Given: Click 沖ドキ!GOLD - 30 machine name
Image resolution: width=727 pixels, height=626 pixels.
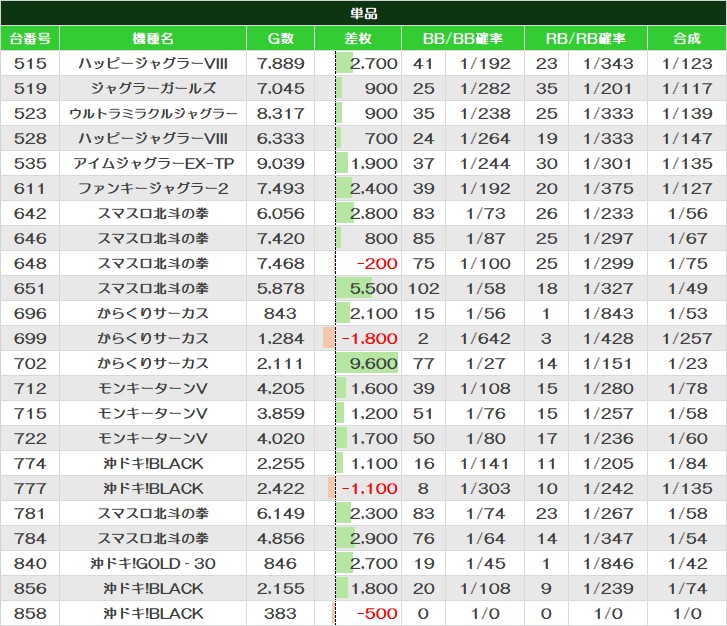Looking at the screenshot, I should tap(153, 564).
